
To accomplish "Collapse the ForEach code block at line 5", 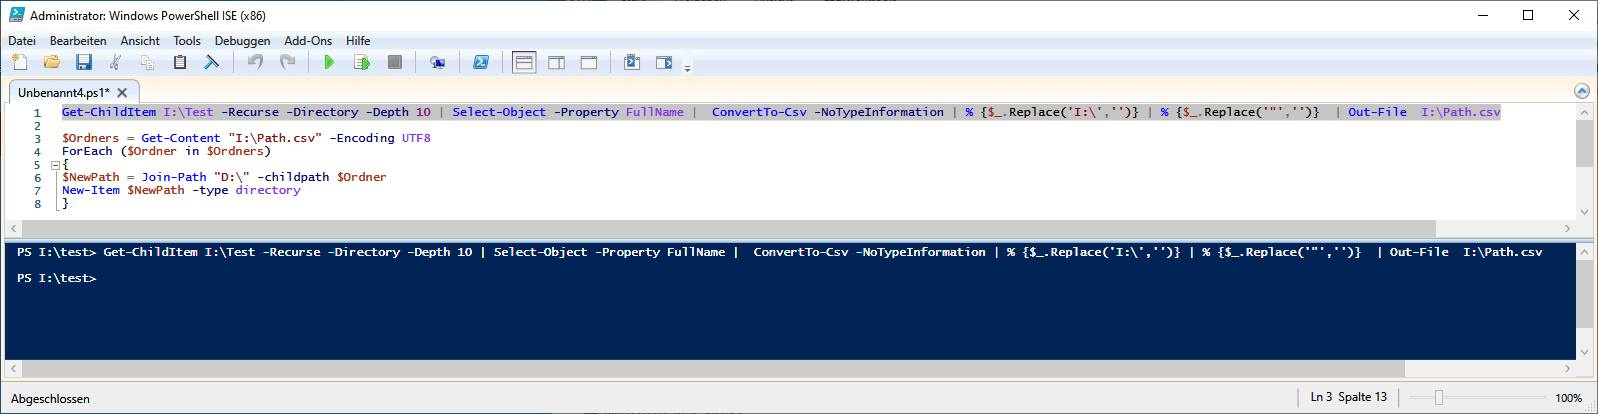I will pos(56,165).
